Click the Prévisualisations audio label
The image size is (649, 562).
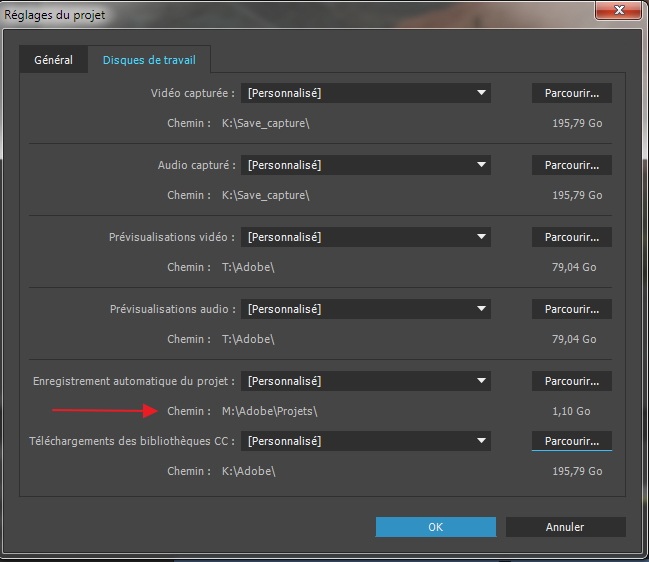pyautogui.click(x=173, y=309)
